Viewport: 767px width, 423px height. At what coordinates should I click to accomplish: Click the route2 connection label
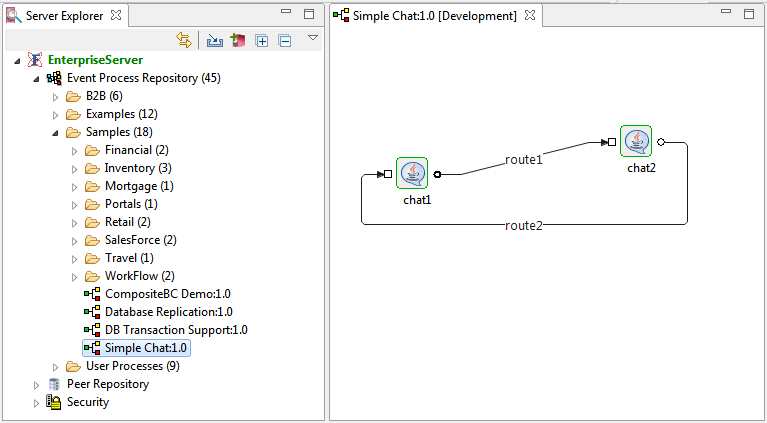[524, 225]
